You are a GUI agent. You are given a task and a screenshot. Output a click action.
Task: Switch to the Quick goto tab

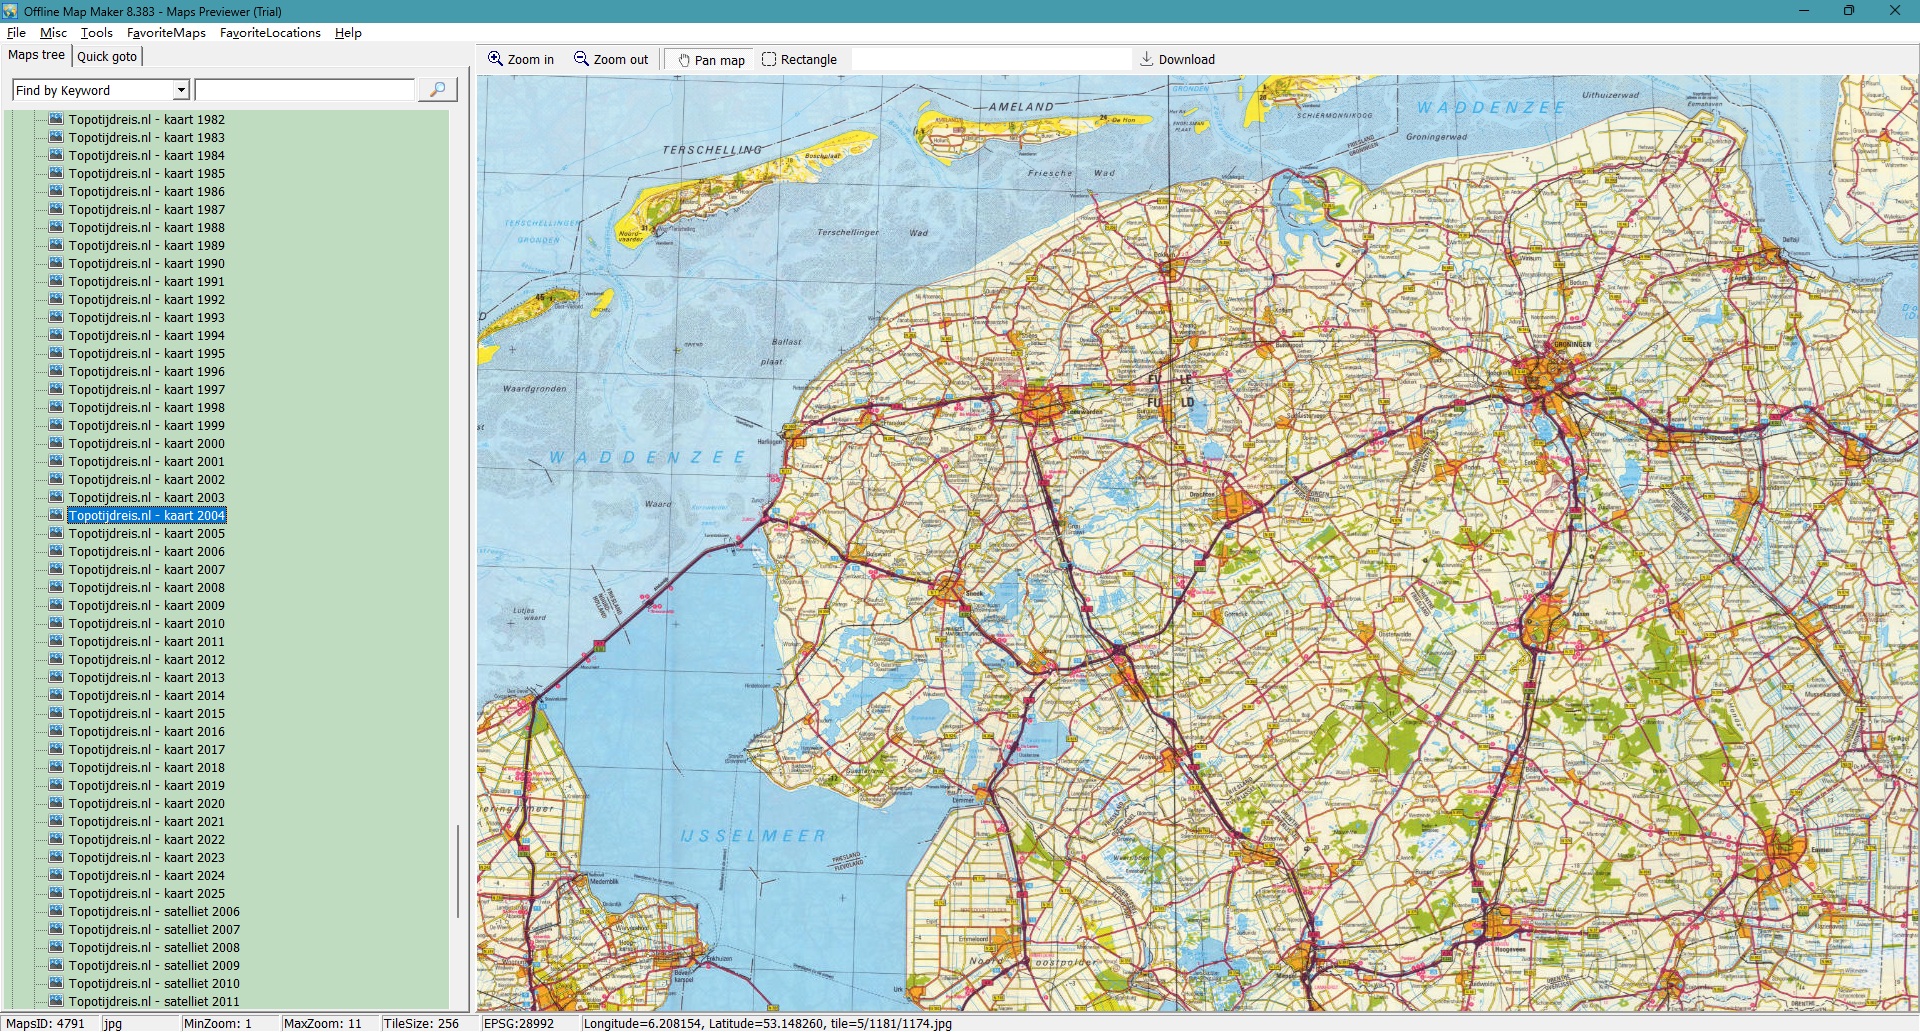107,56
